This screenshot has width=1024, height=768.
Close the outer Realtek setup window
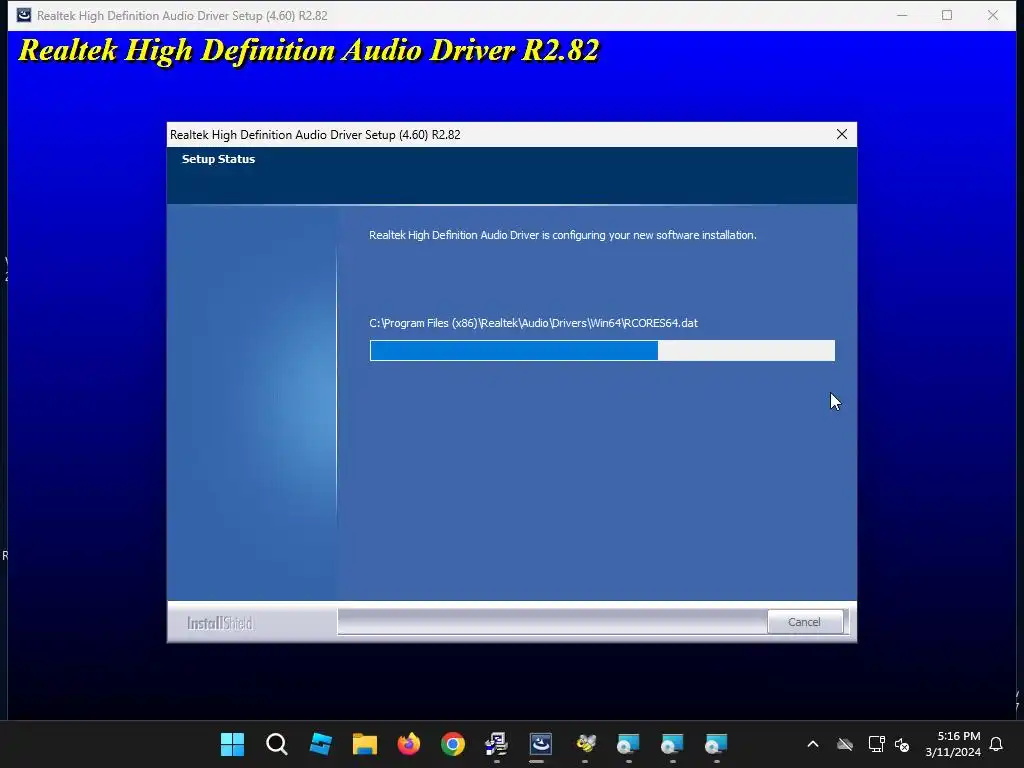(x=993, y=15)
